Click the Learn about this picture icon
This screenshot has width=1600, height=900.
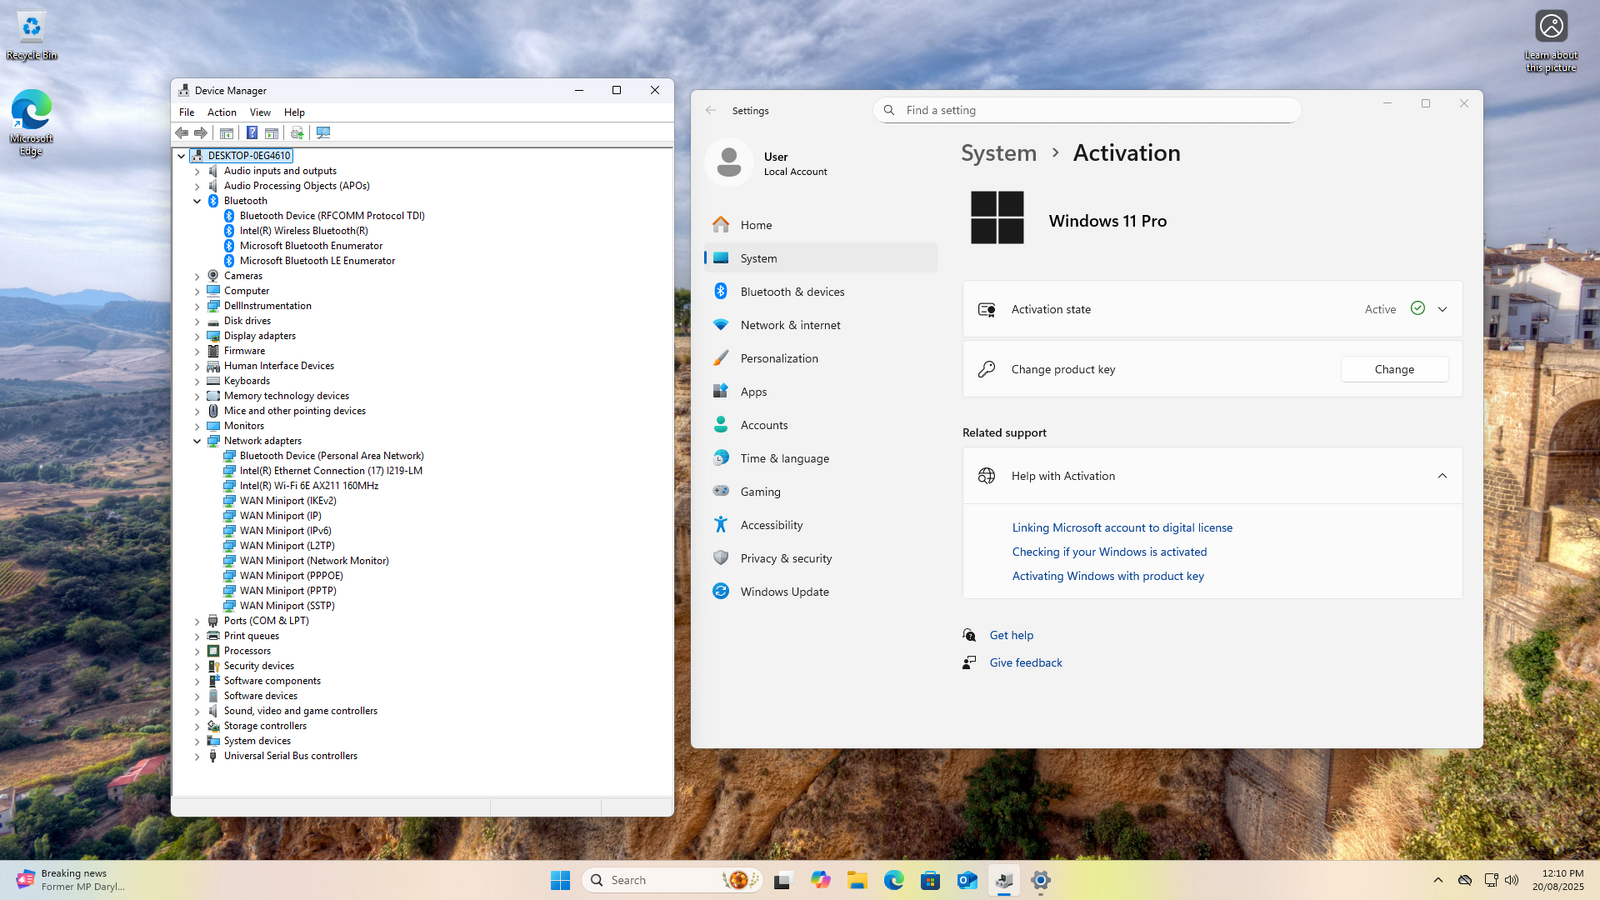1551,40
